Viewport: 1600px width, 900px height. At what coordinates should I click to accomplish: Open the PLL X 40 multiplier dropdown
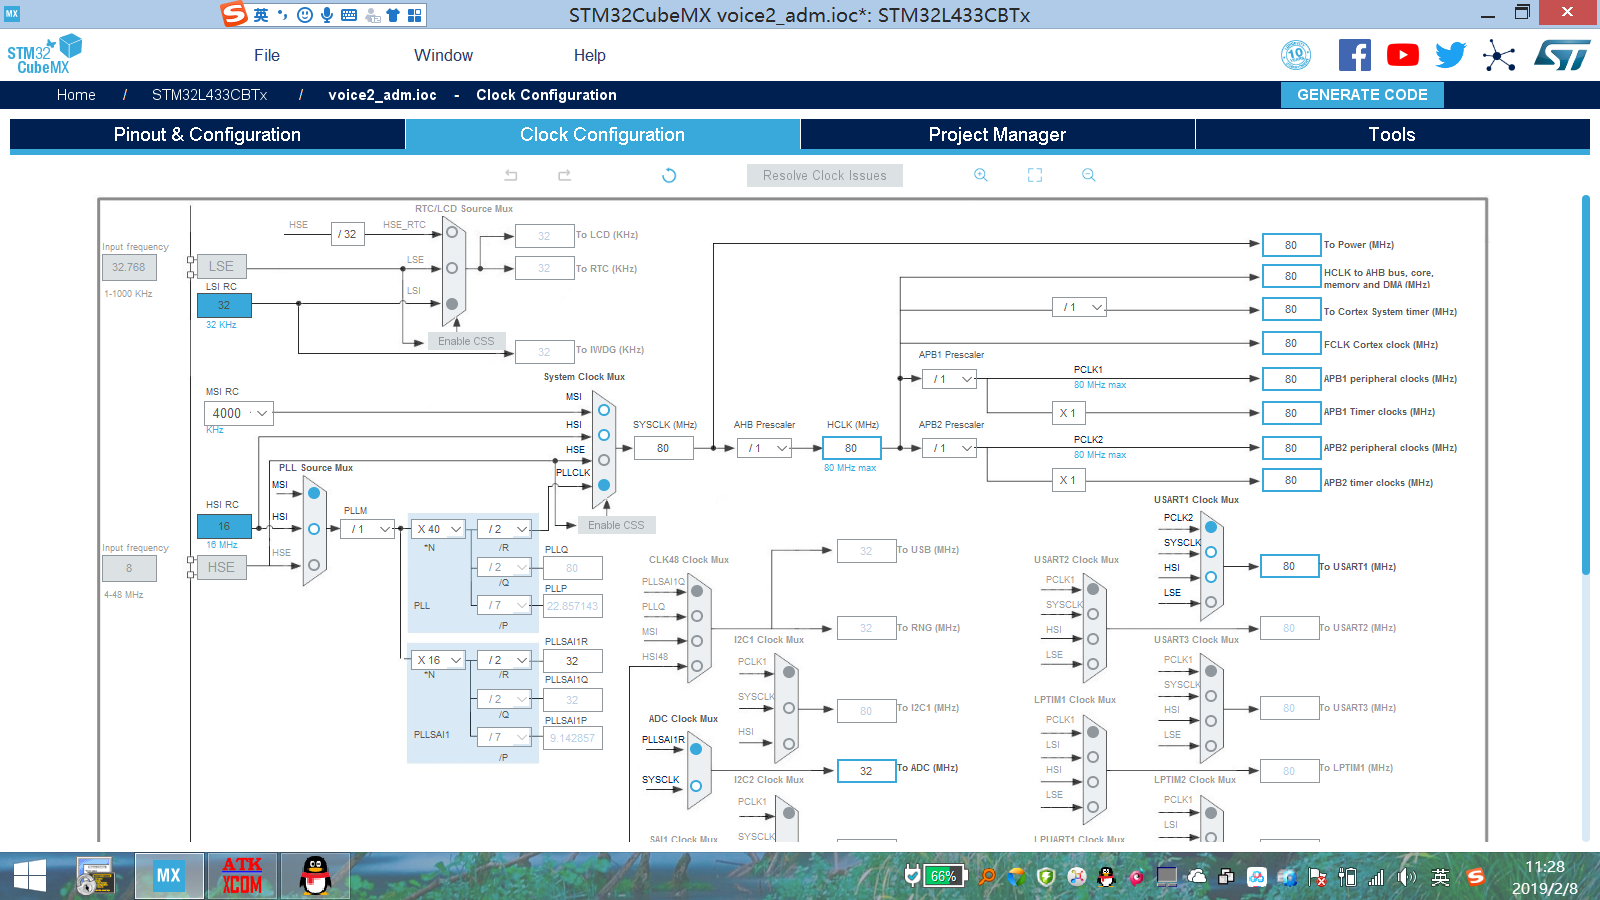point(439,529)
